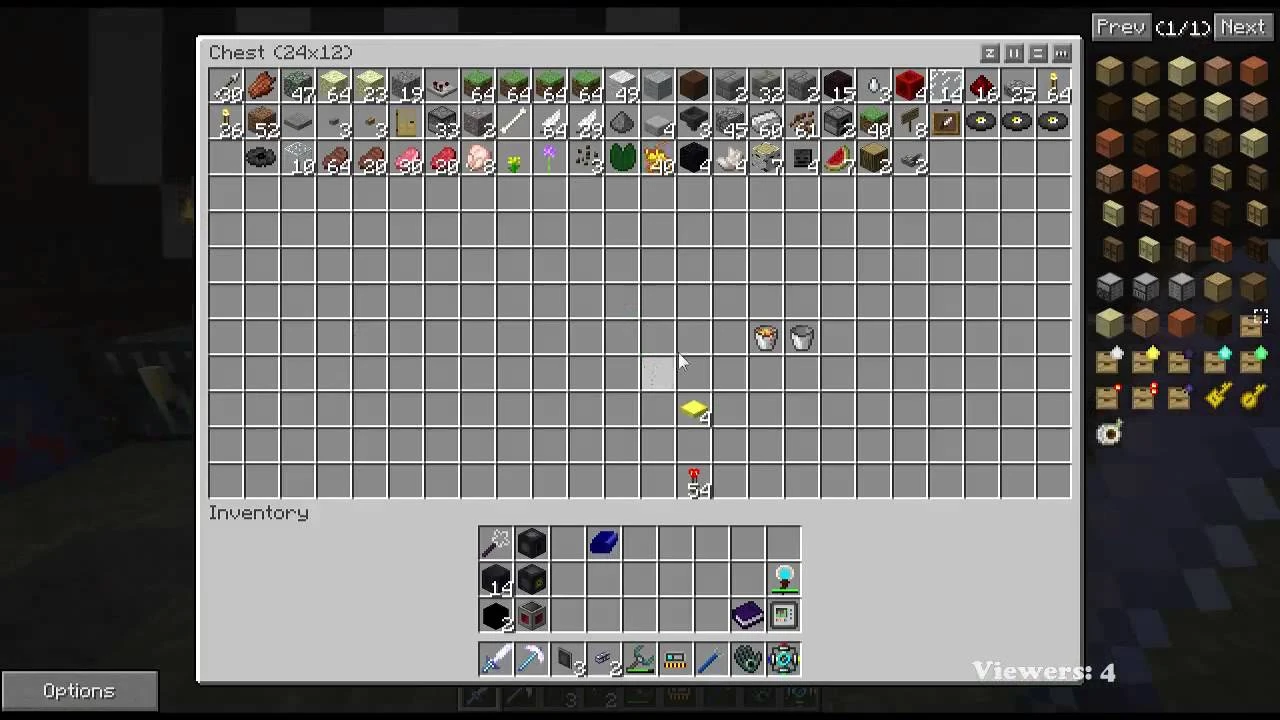
Task: Grab the monitor block in inventory
Action: click(784, 615)
